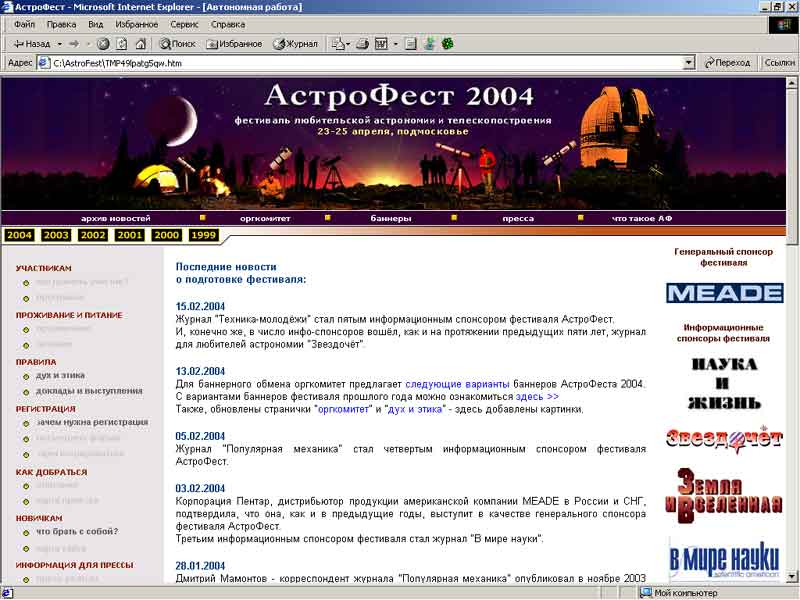Open the что такое АФ nav link
This screenshot has height=600, width=800.
coord(642,218)
